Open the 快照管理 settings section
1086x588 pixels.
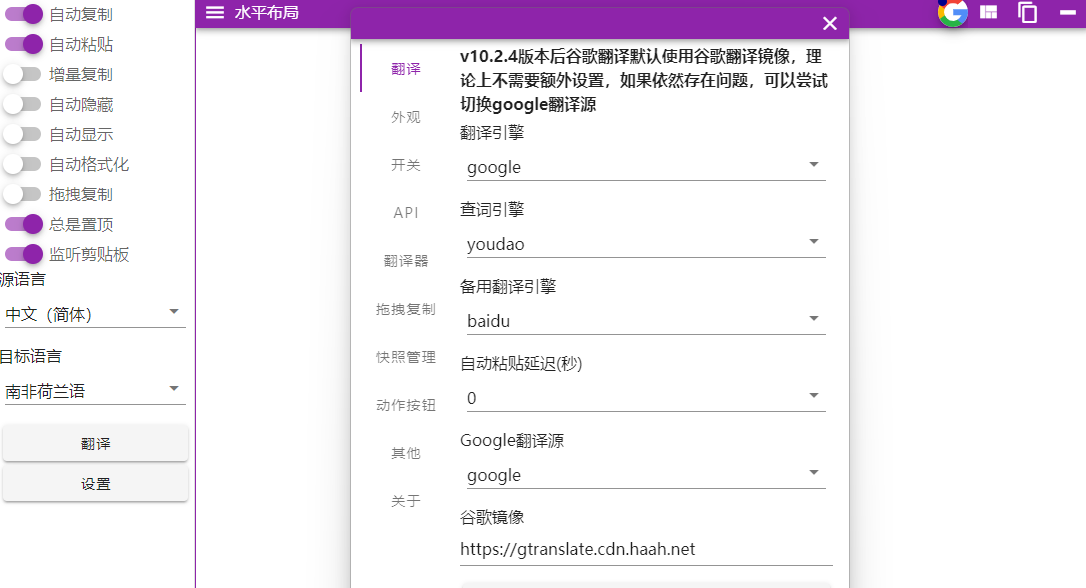[x=405, y=356]
